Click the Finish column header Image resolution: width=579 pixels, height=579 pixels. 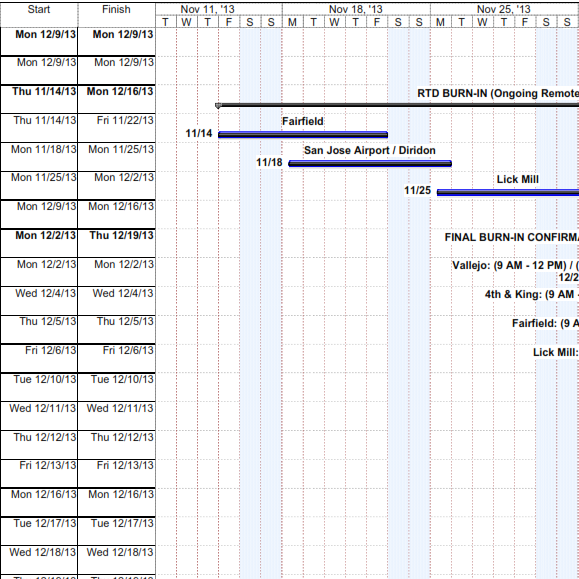(116, 14)
